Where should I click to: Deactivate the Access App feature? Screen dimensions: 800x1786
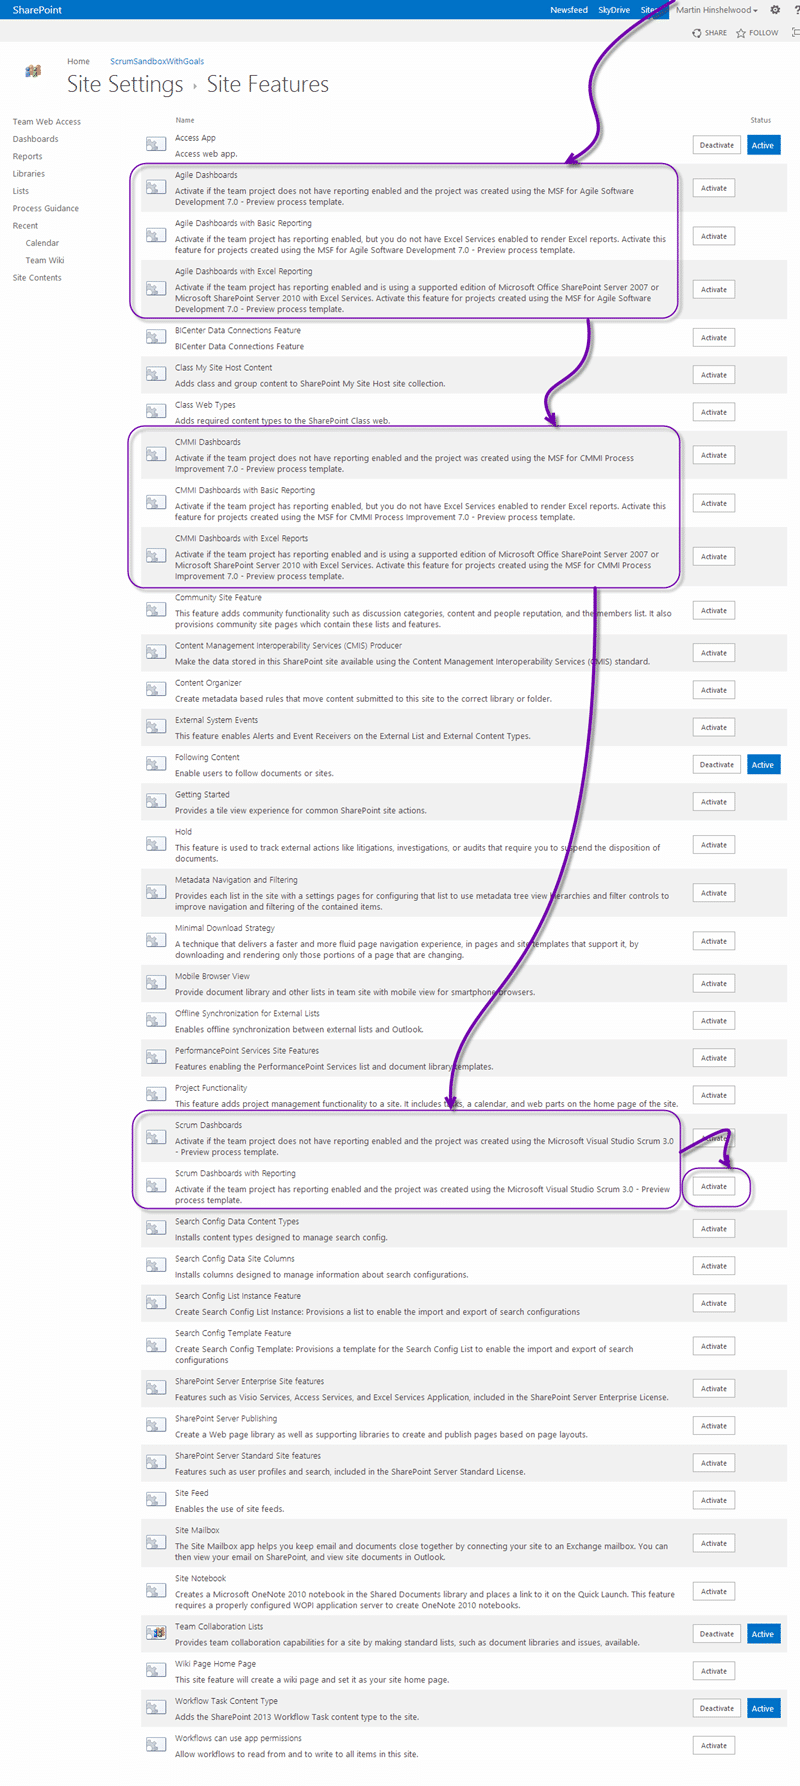tap(716, 145)
